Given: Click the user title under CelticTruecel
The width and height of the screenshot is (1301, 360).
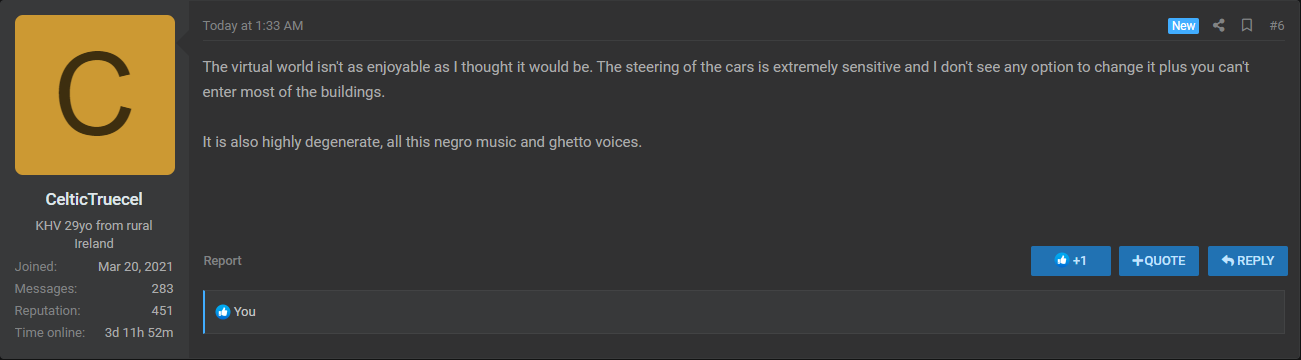Looking at the screenshot, I should [94, 235].
